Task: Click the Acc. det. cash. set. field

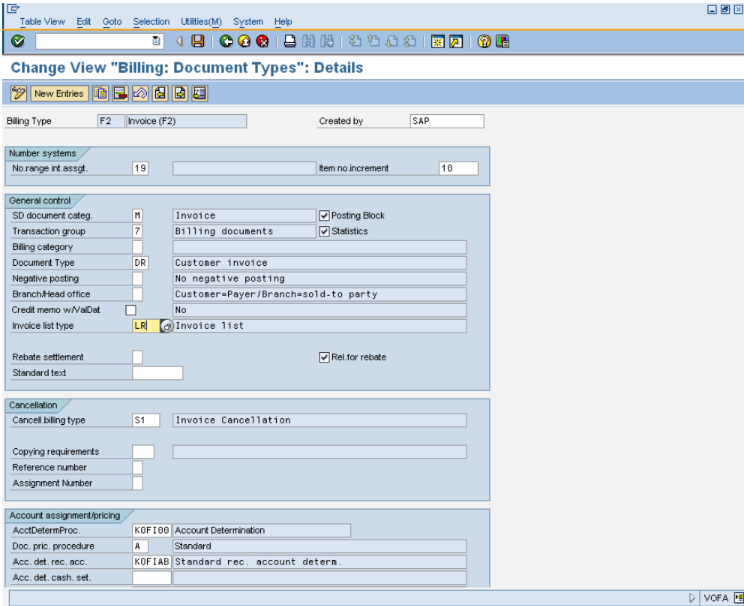Action: 152,578
